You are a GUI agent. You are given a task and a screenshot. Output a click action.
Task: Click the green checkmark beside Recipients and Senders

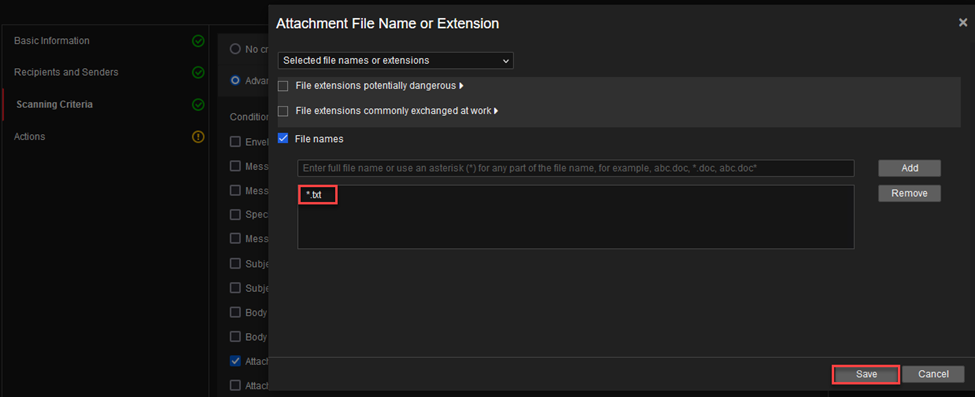[x=198, y=73]
